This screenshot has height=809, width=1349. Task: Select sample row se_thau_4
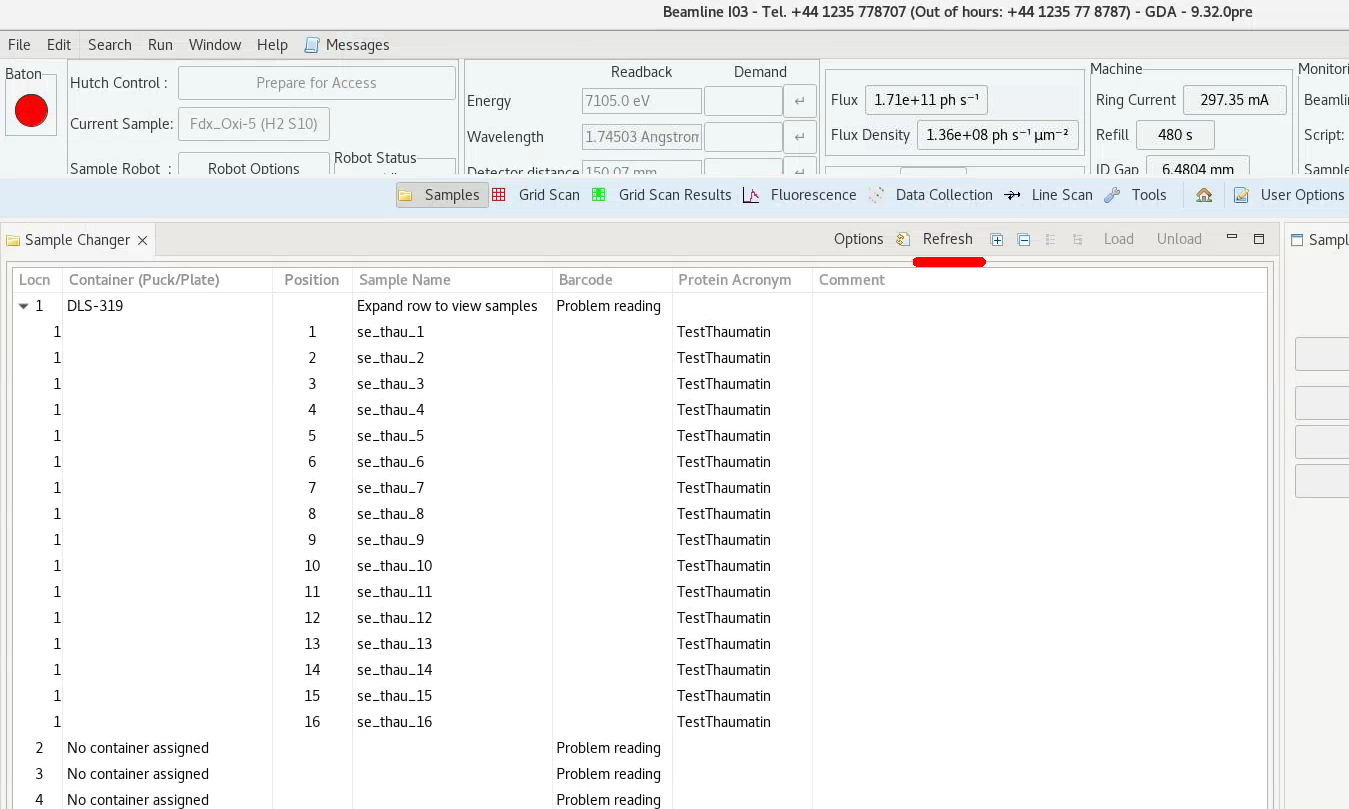click(x=640, y=410)
